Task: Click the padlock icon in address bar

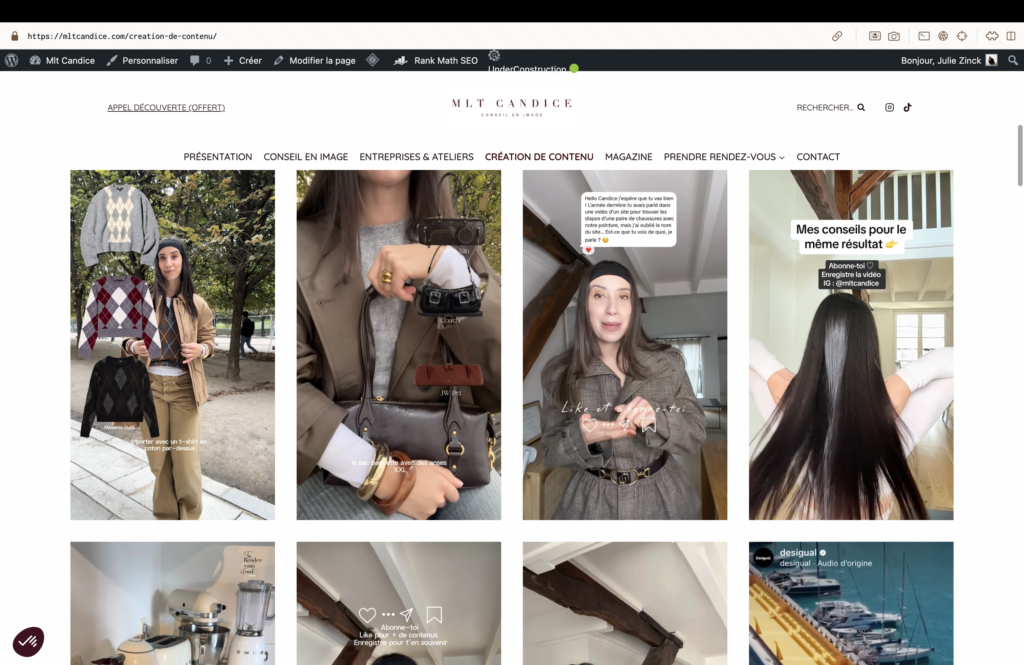Action: [x=14, y=36]
